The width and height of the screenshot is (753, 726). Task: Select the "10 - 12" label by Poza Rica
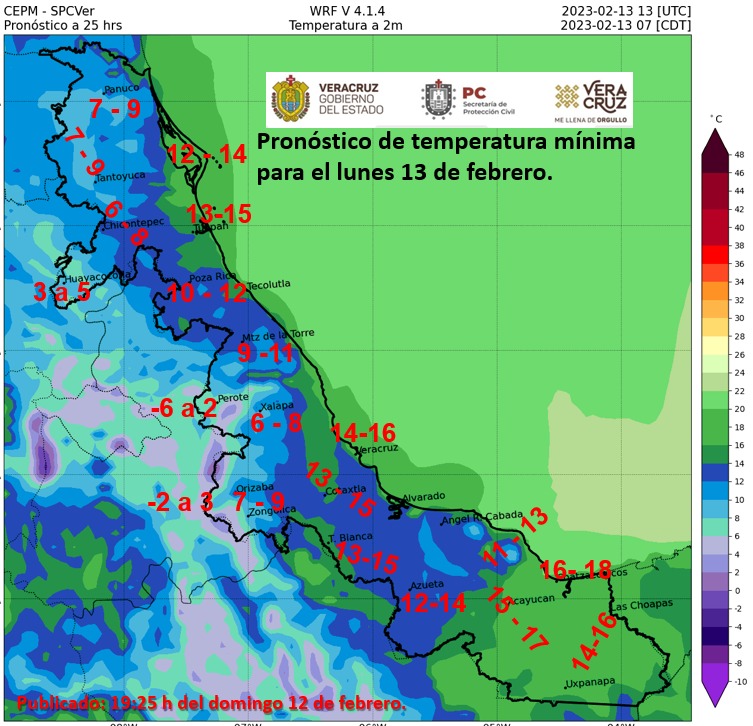[207, 293]
